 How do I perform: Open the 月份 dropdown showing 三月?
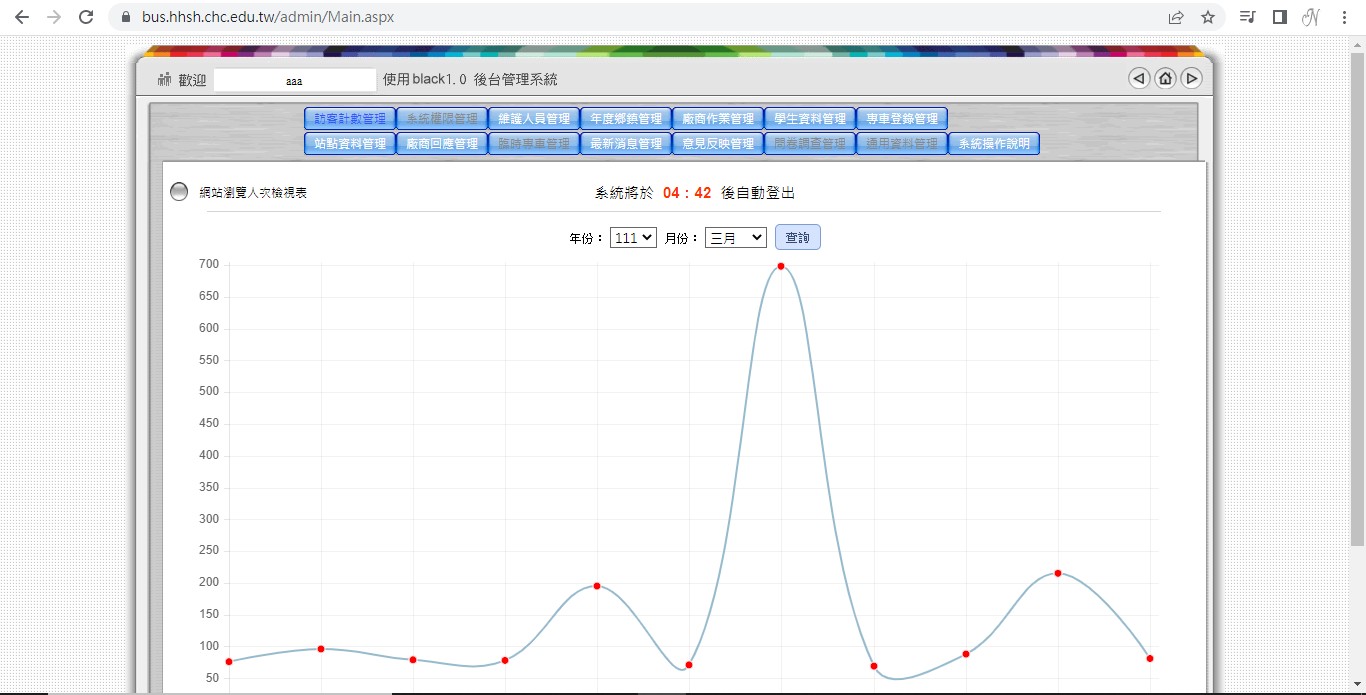pos(736,238)
